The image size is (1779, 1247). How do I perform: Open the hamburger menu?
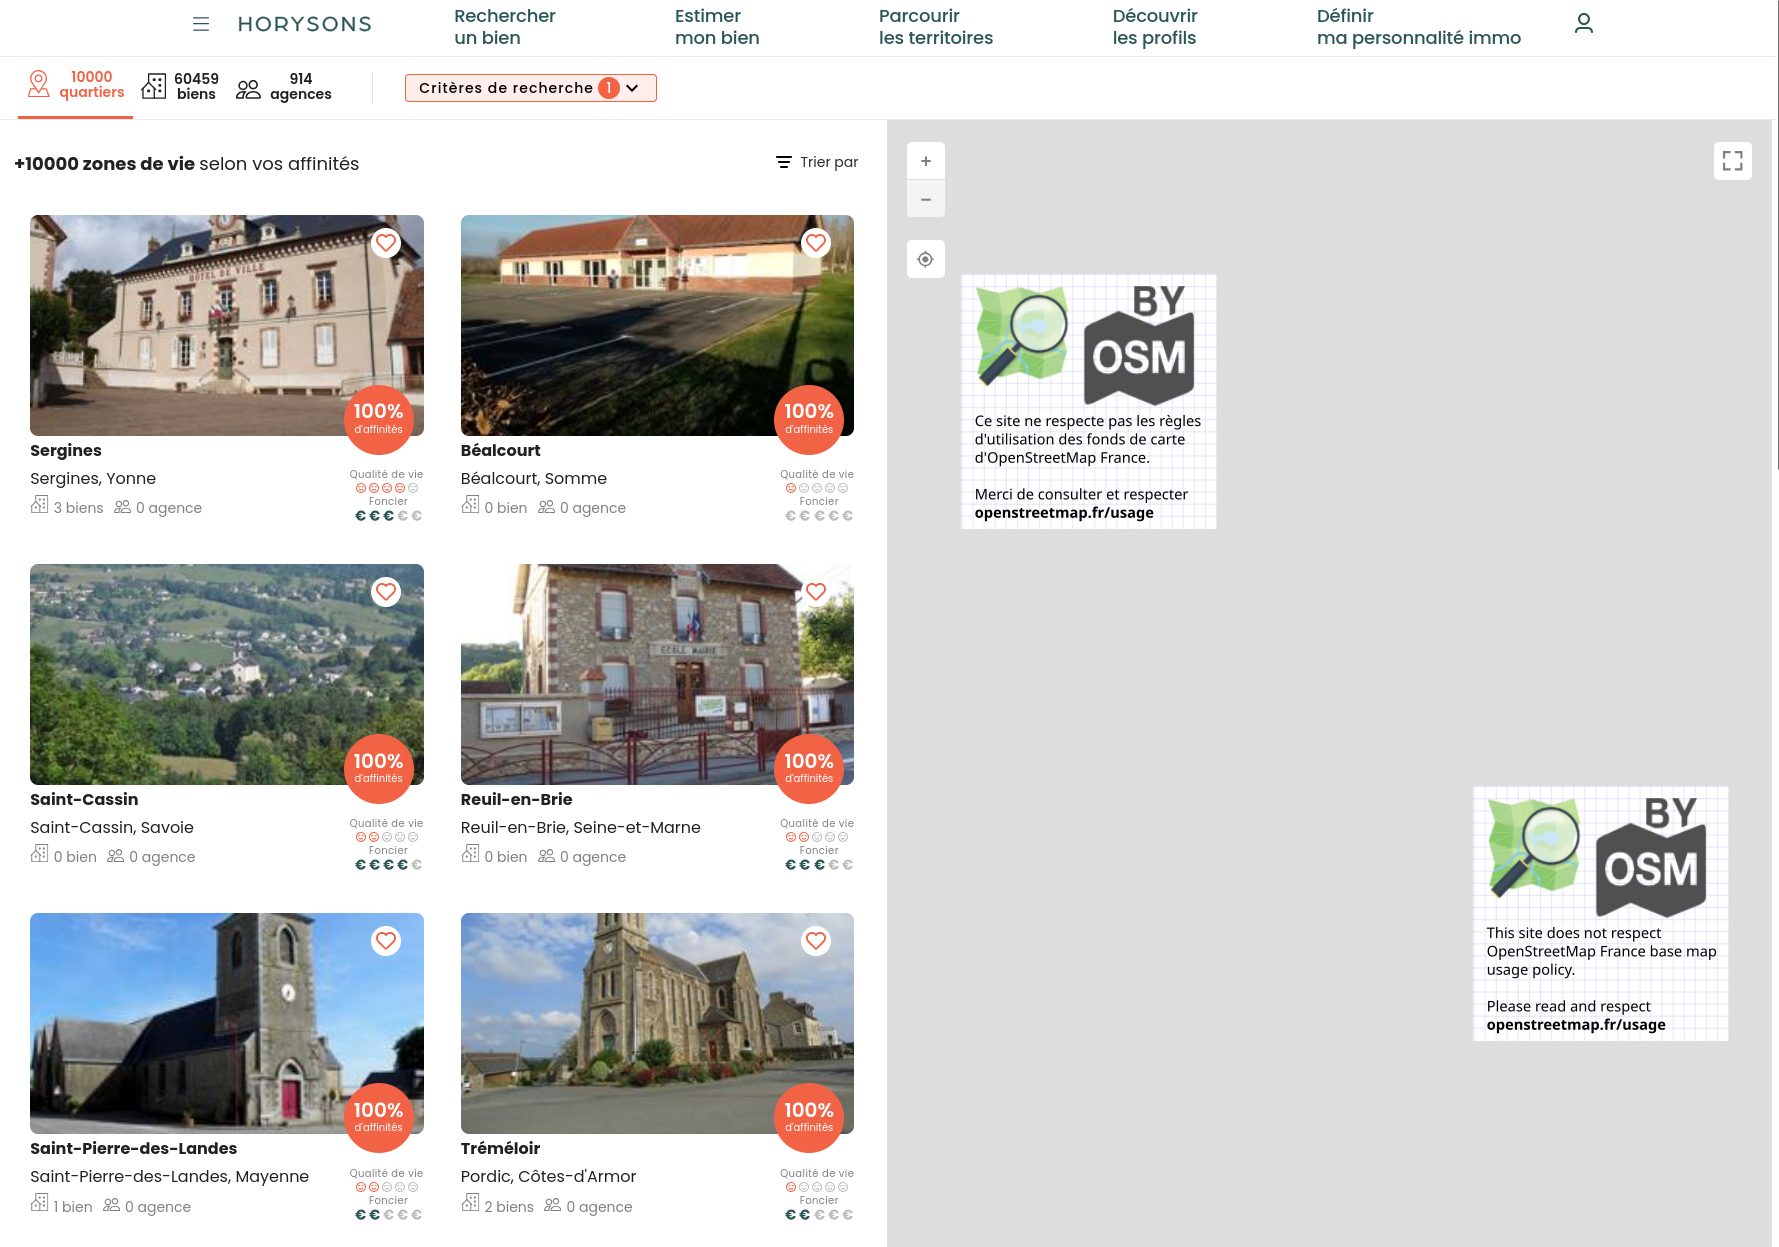pyautogui.click(x=201, y=24)
